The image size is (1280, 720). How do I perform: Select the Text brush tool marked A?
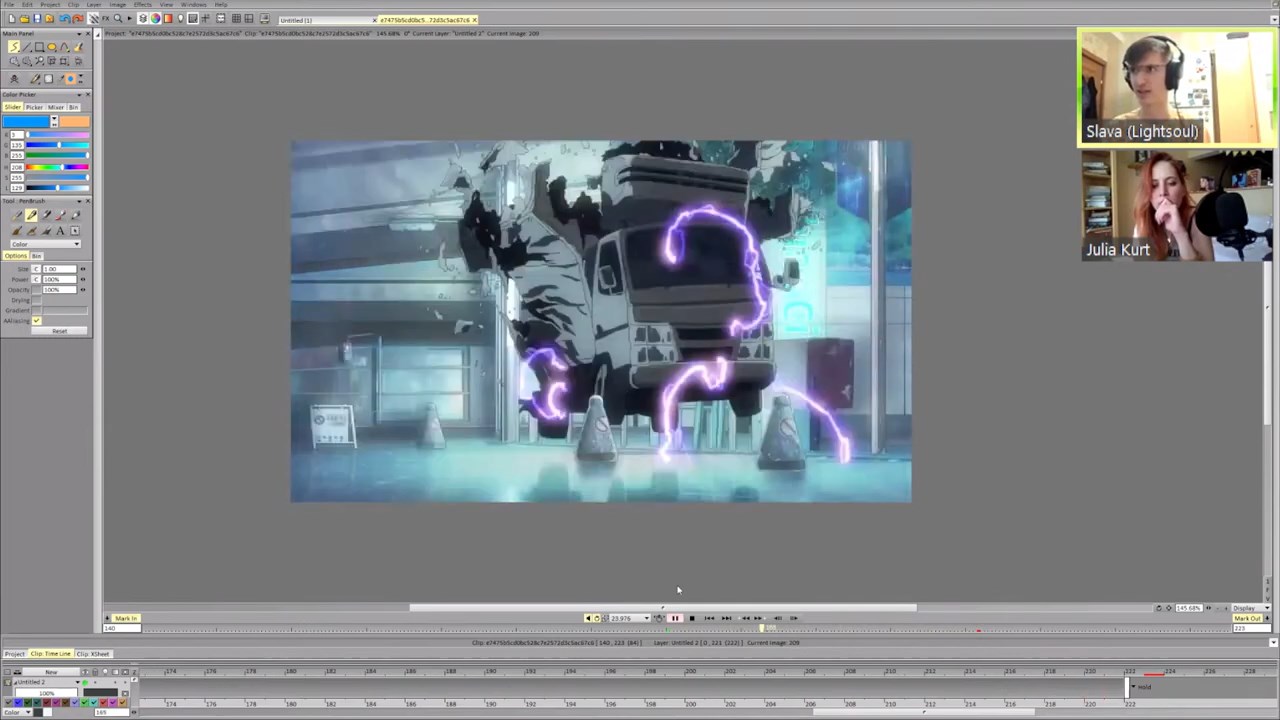click(60, 231)
